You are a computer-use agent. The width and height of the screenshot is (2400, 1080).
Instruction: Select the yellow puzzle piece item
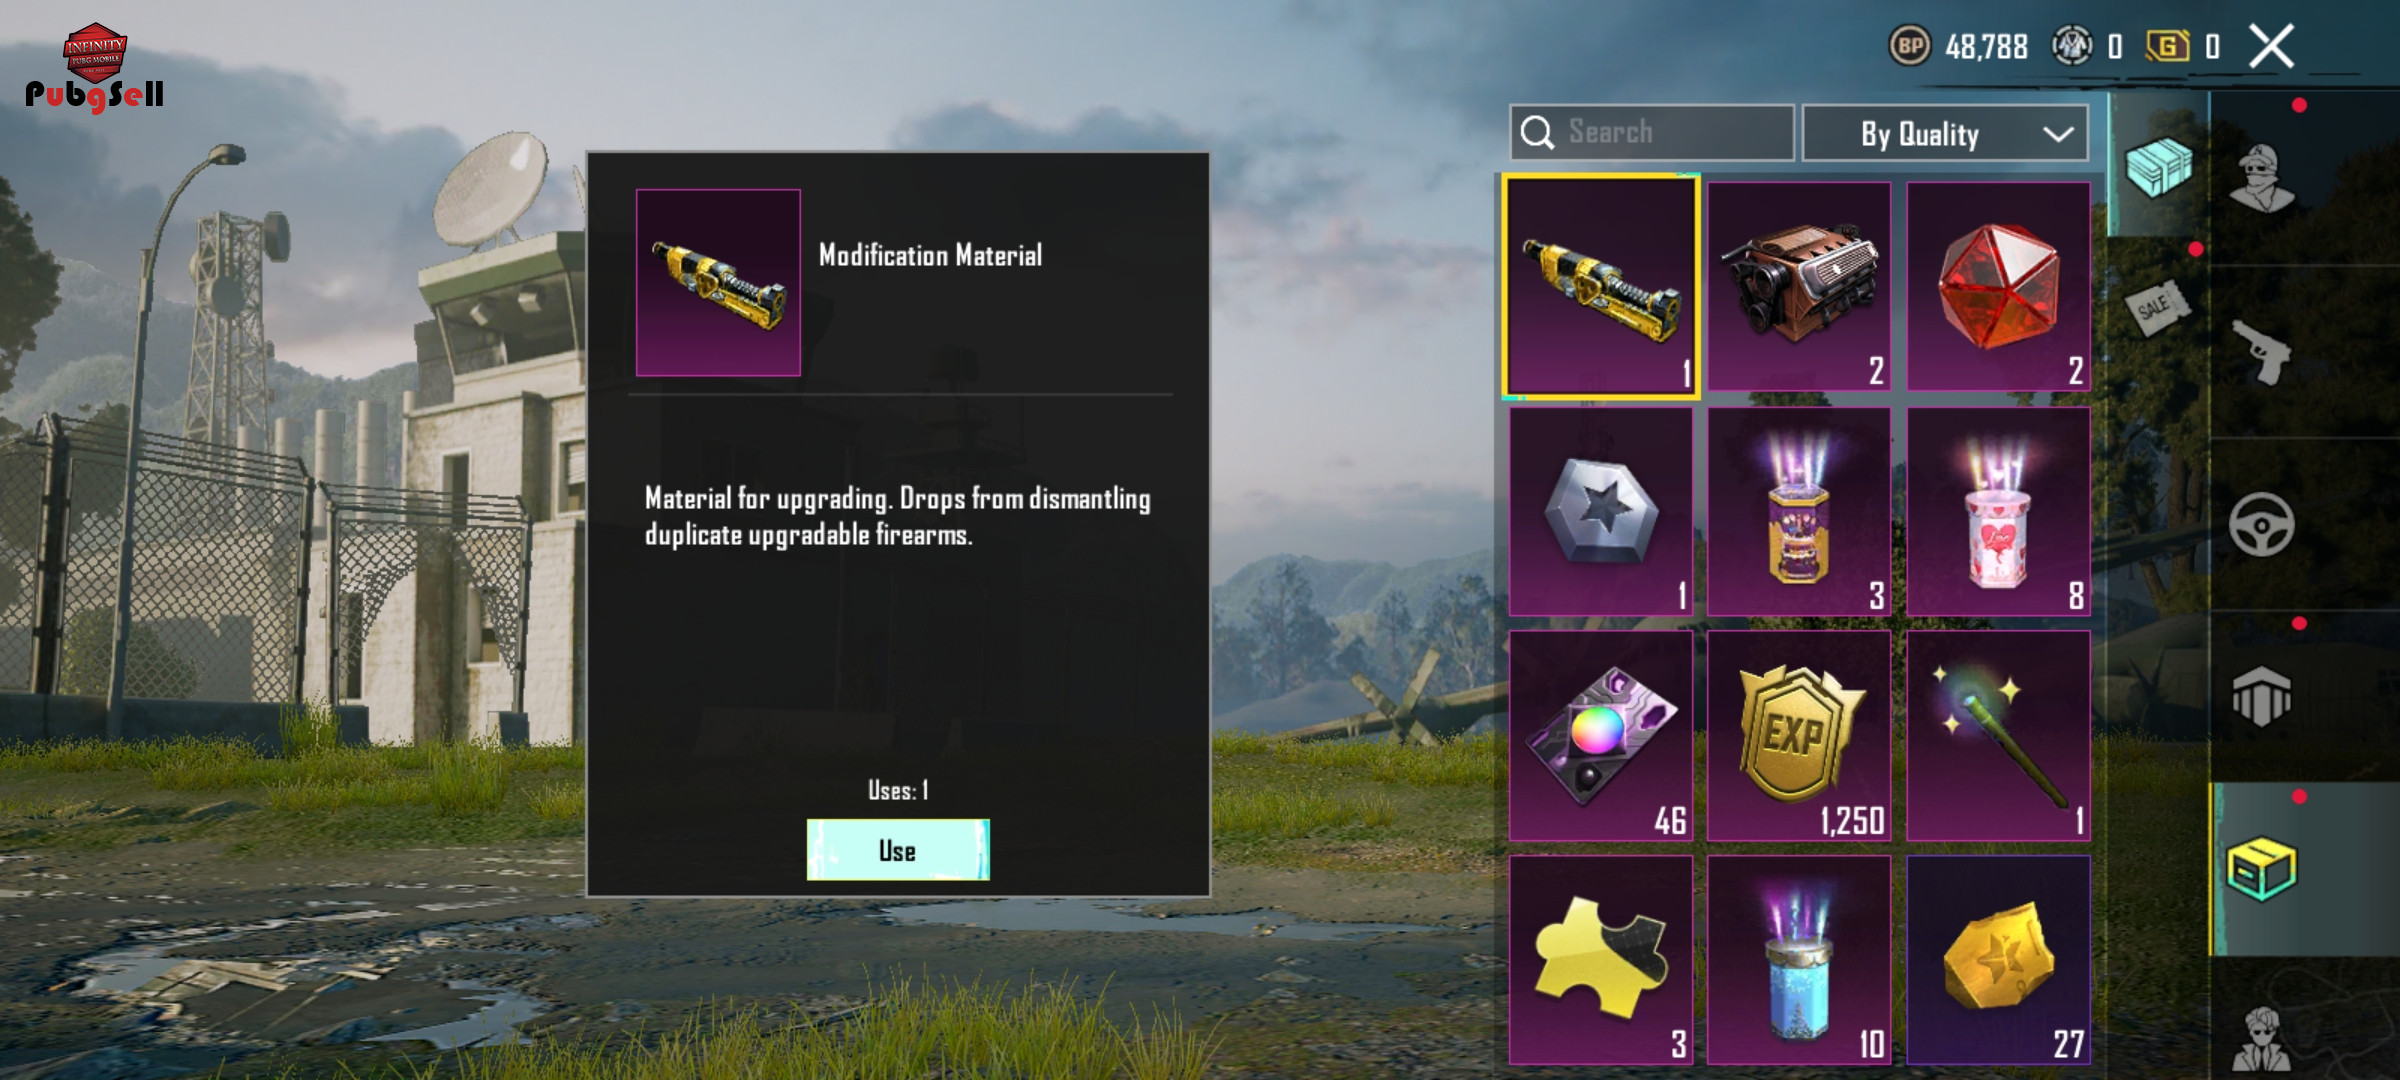(1601, 960)
